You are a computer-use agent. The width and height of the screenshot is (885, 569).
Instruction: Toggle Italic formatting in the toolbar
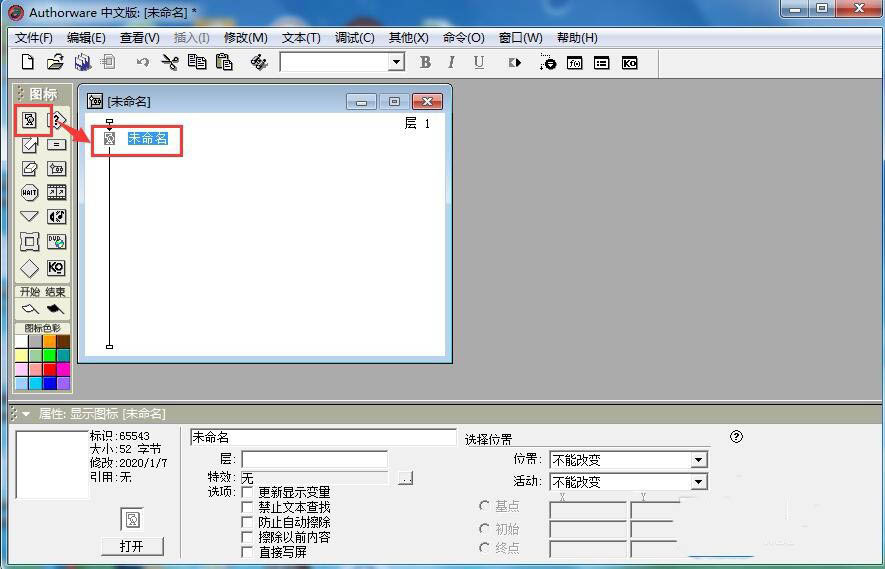(452, 62)
